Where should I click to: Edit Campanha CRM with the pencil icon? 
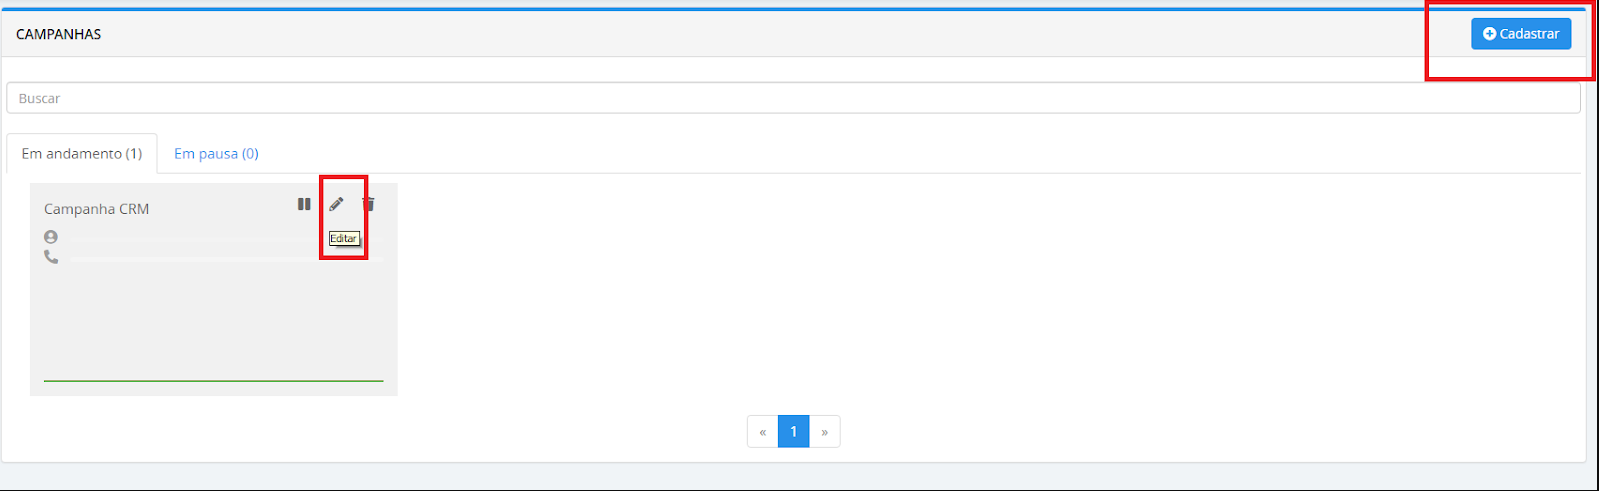click(336, 204)
